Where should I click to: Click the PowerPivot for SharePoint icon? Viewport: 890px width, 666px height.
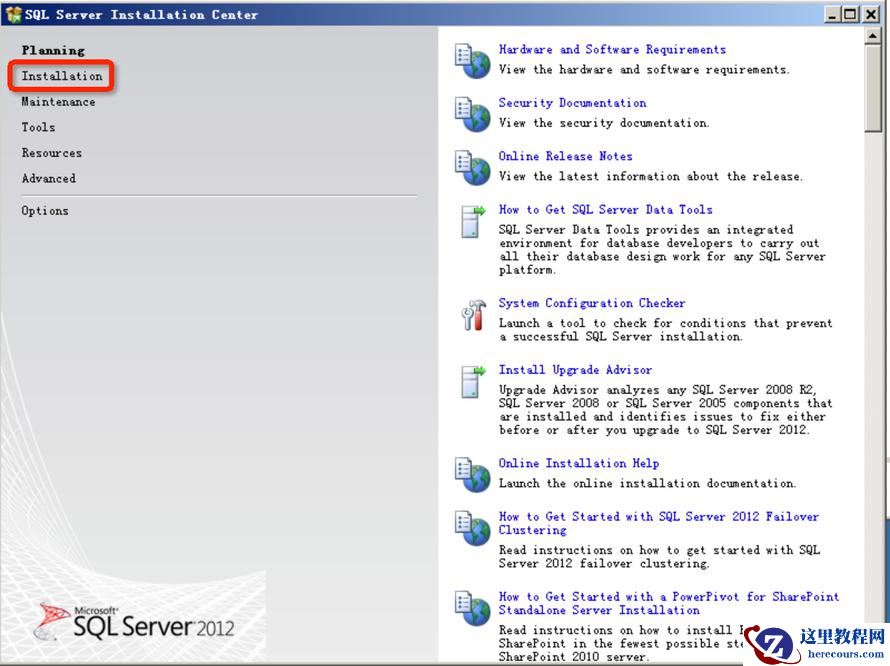[472, 608]
